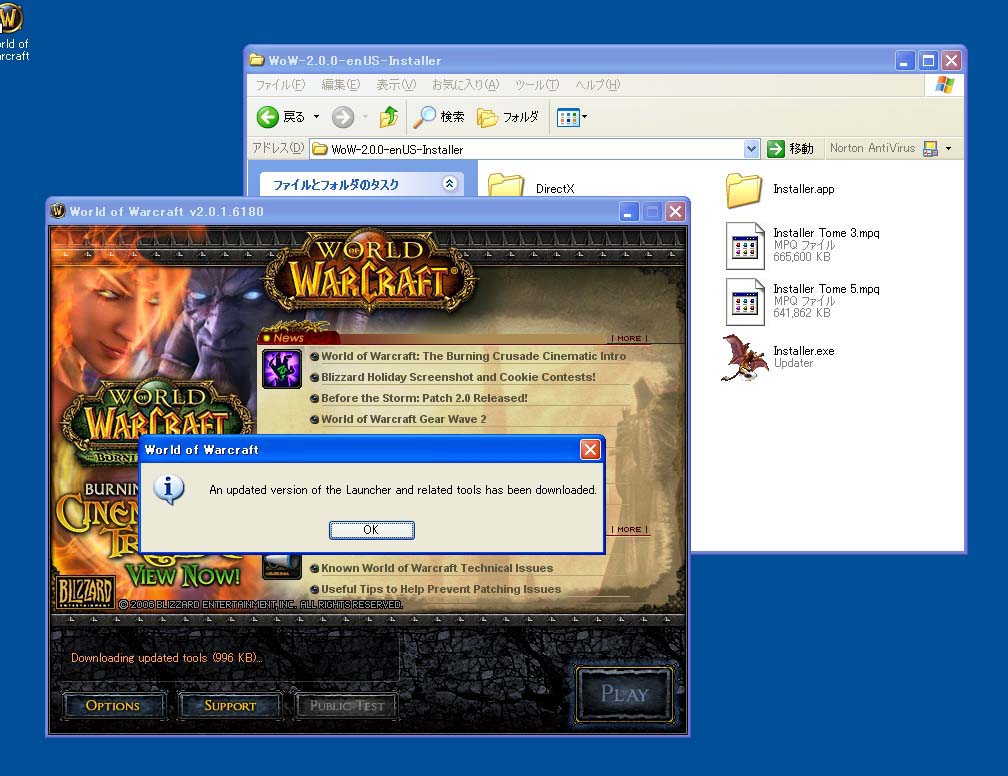1008x776 pixels.
Task: Click the View Now cinematic trailer banner
Action: (x=183, y=575)
